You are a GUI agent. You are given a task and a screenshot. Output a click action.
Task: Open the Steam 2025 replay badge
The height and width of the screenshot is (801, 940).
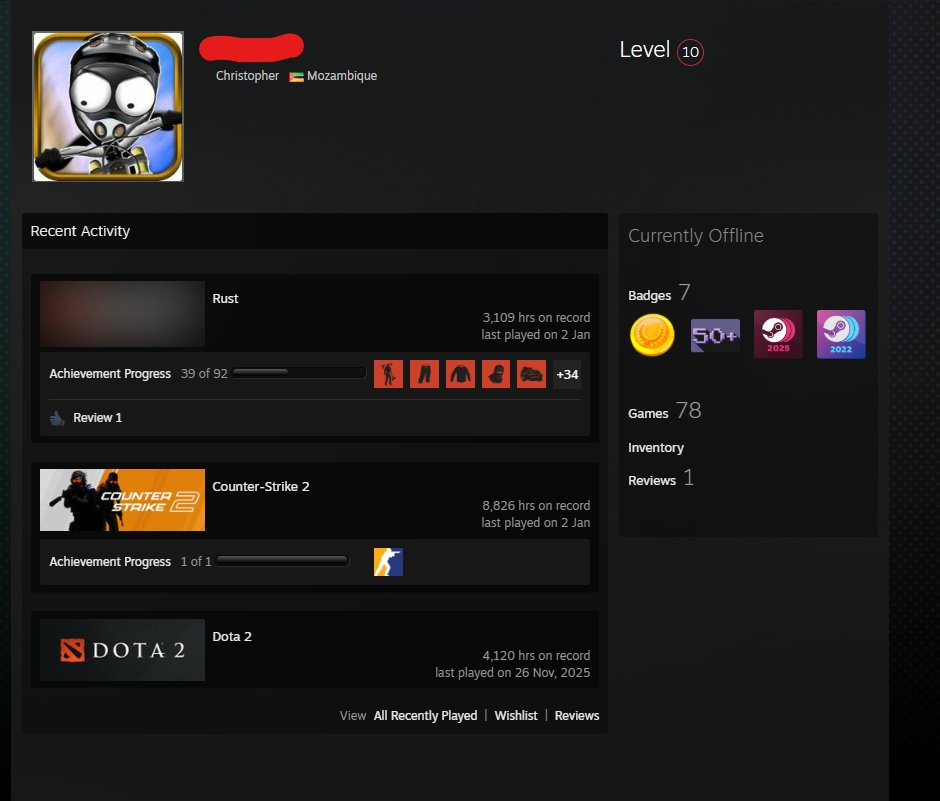[778, 334]
